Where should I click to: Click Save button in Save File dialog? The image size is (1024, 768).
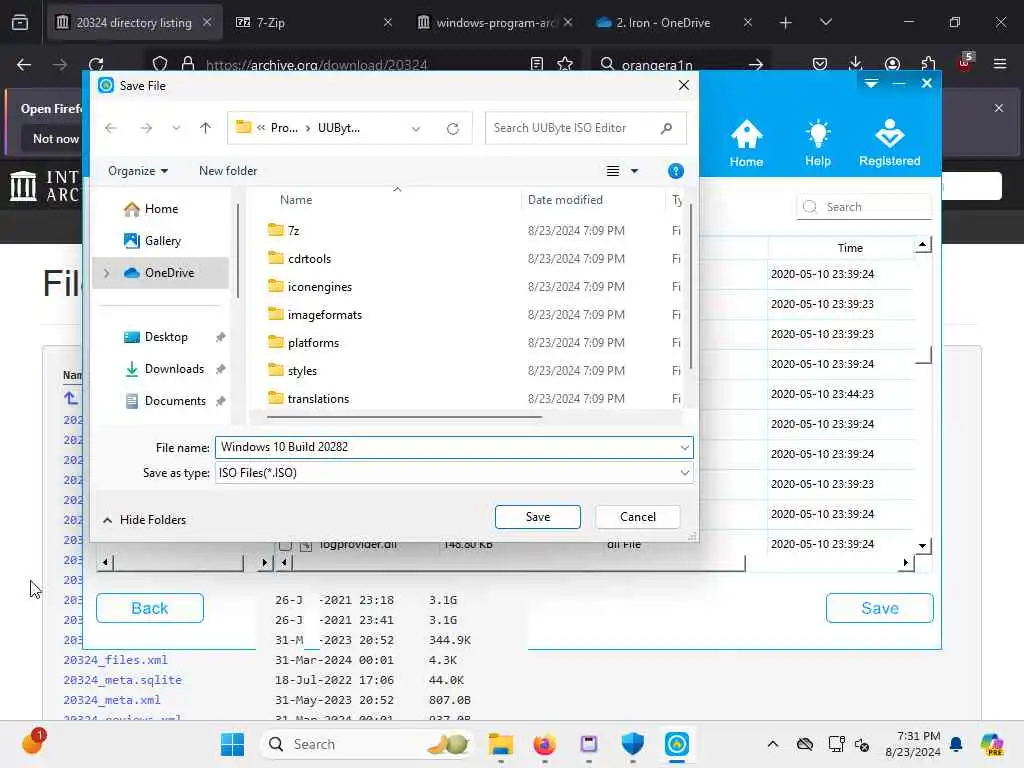click(x=537, y=517)
